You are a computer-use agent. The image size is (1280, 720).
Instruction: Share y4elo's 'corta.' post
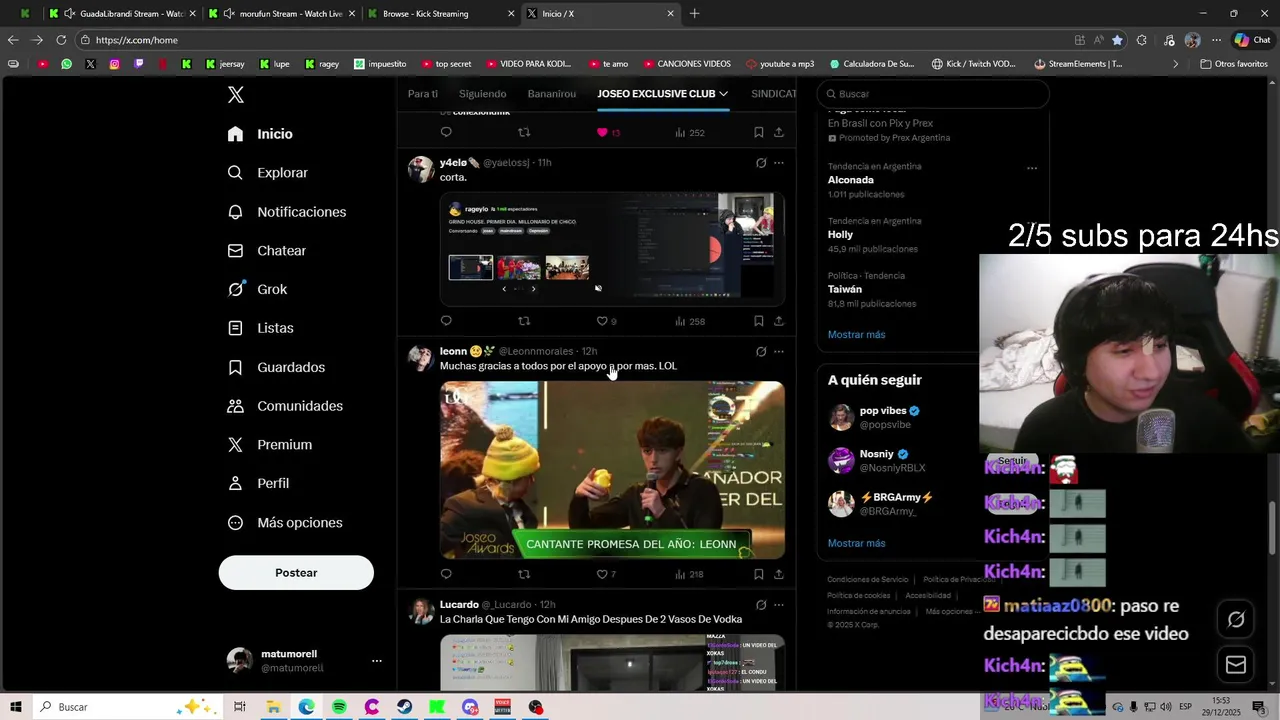(779, 321)
